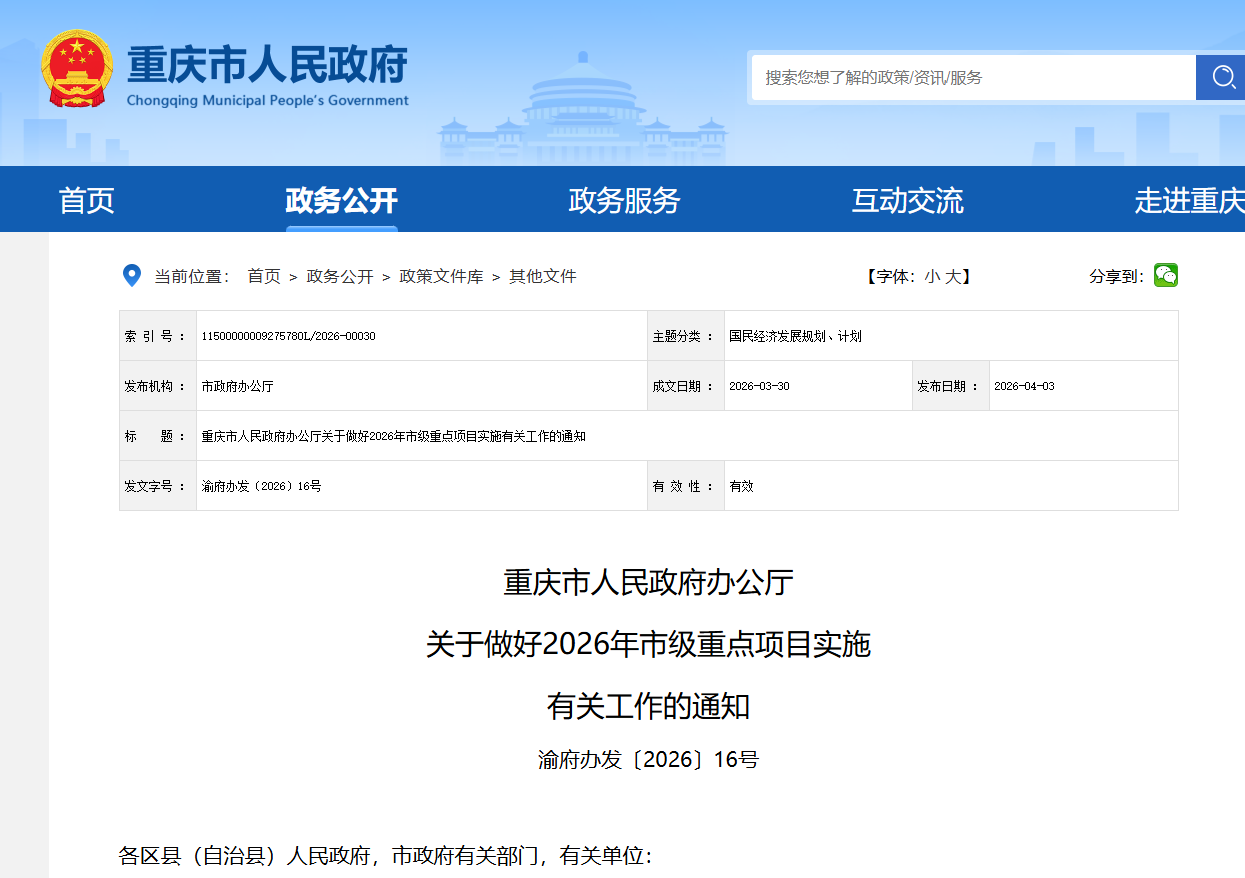Open the 首页 main navigation tab
The height and width of the screenshot is (878, 1245).
coord(87,201)
